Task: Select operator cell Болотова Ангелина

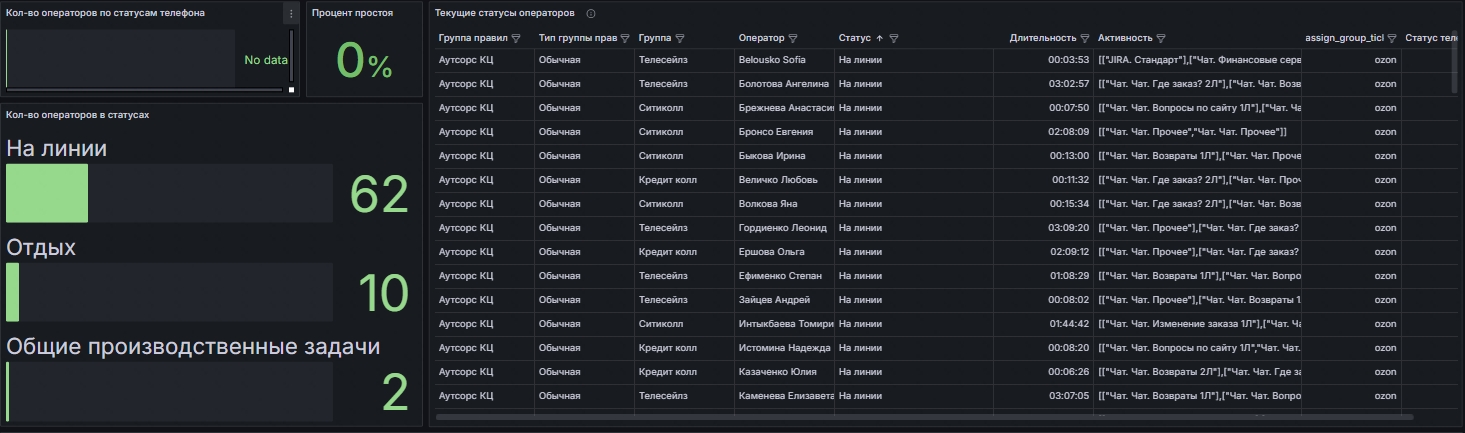Action: tap(784, 84)
